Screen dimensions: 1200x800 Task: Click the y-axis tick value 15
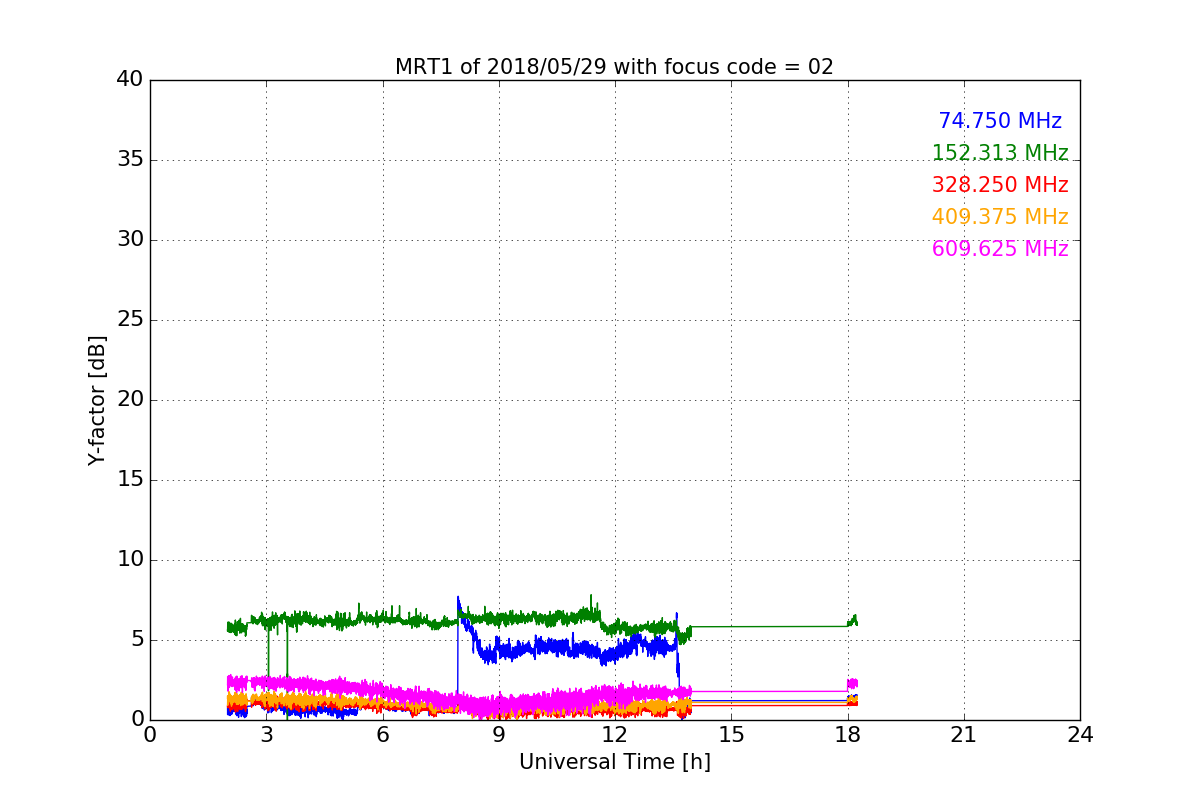[130, 480]
